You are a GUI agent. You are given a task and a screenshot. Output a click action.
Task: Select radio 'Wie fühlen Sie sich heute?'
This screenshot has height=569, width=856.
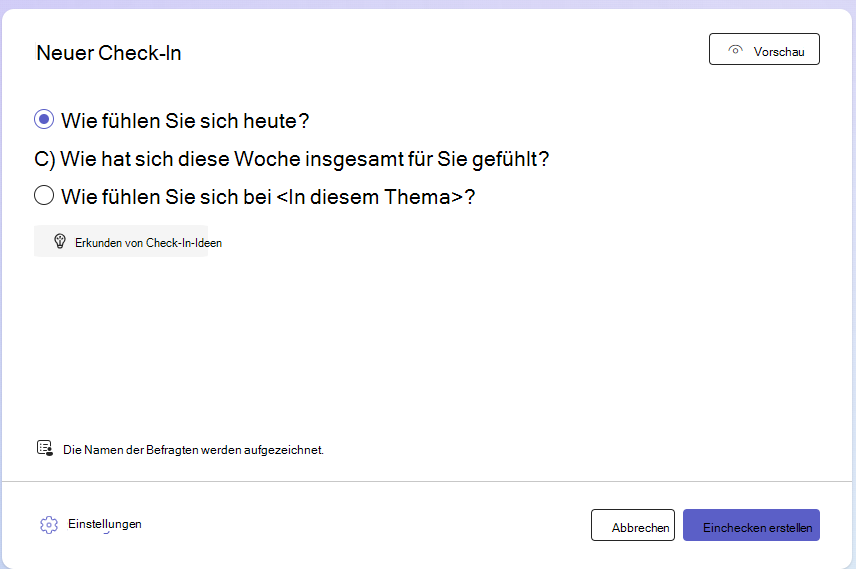[44, 119]
